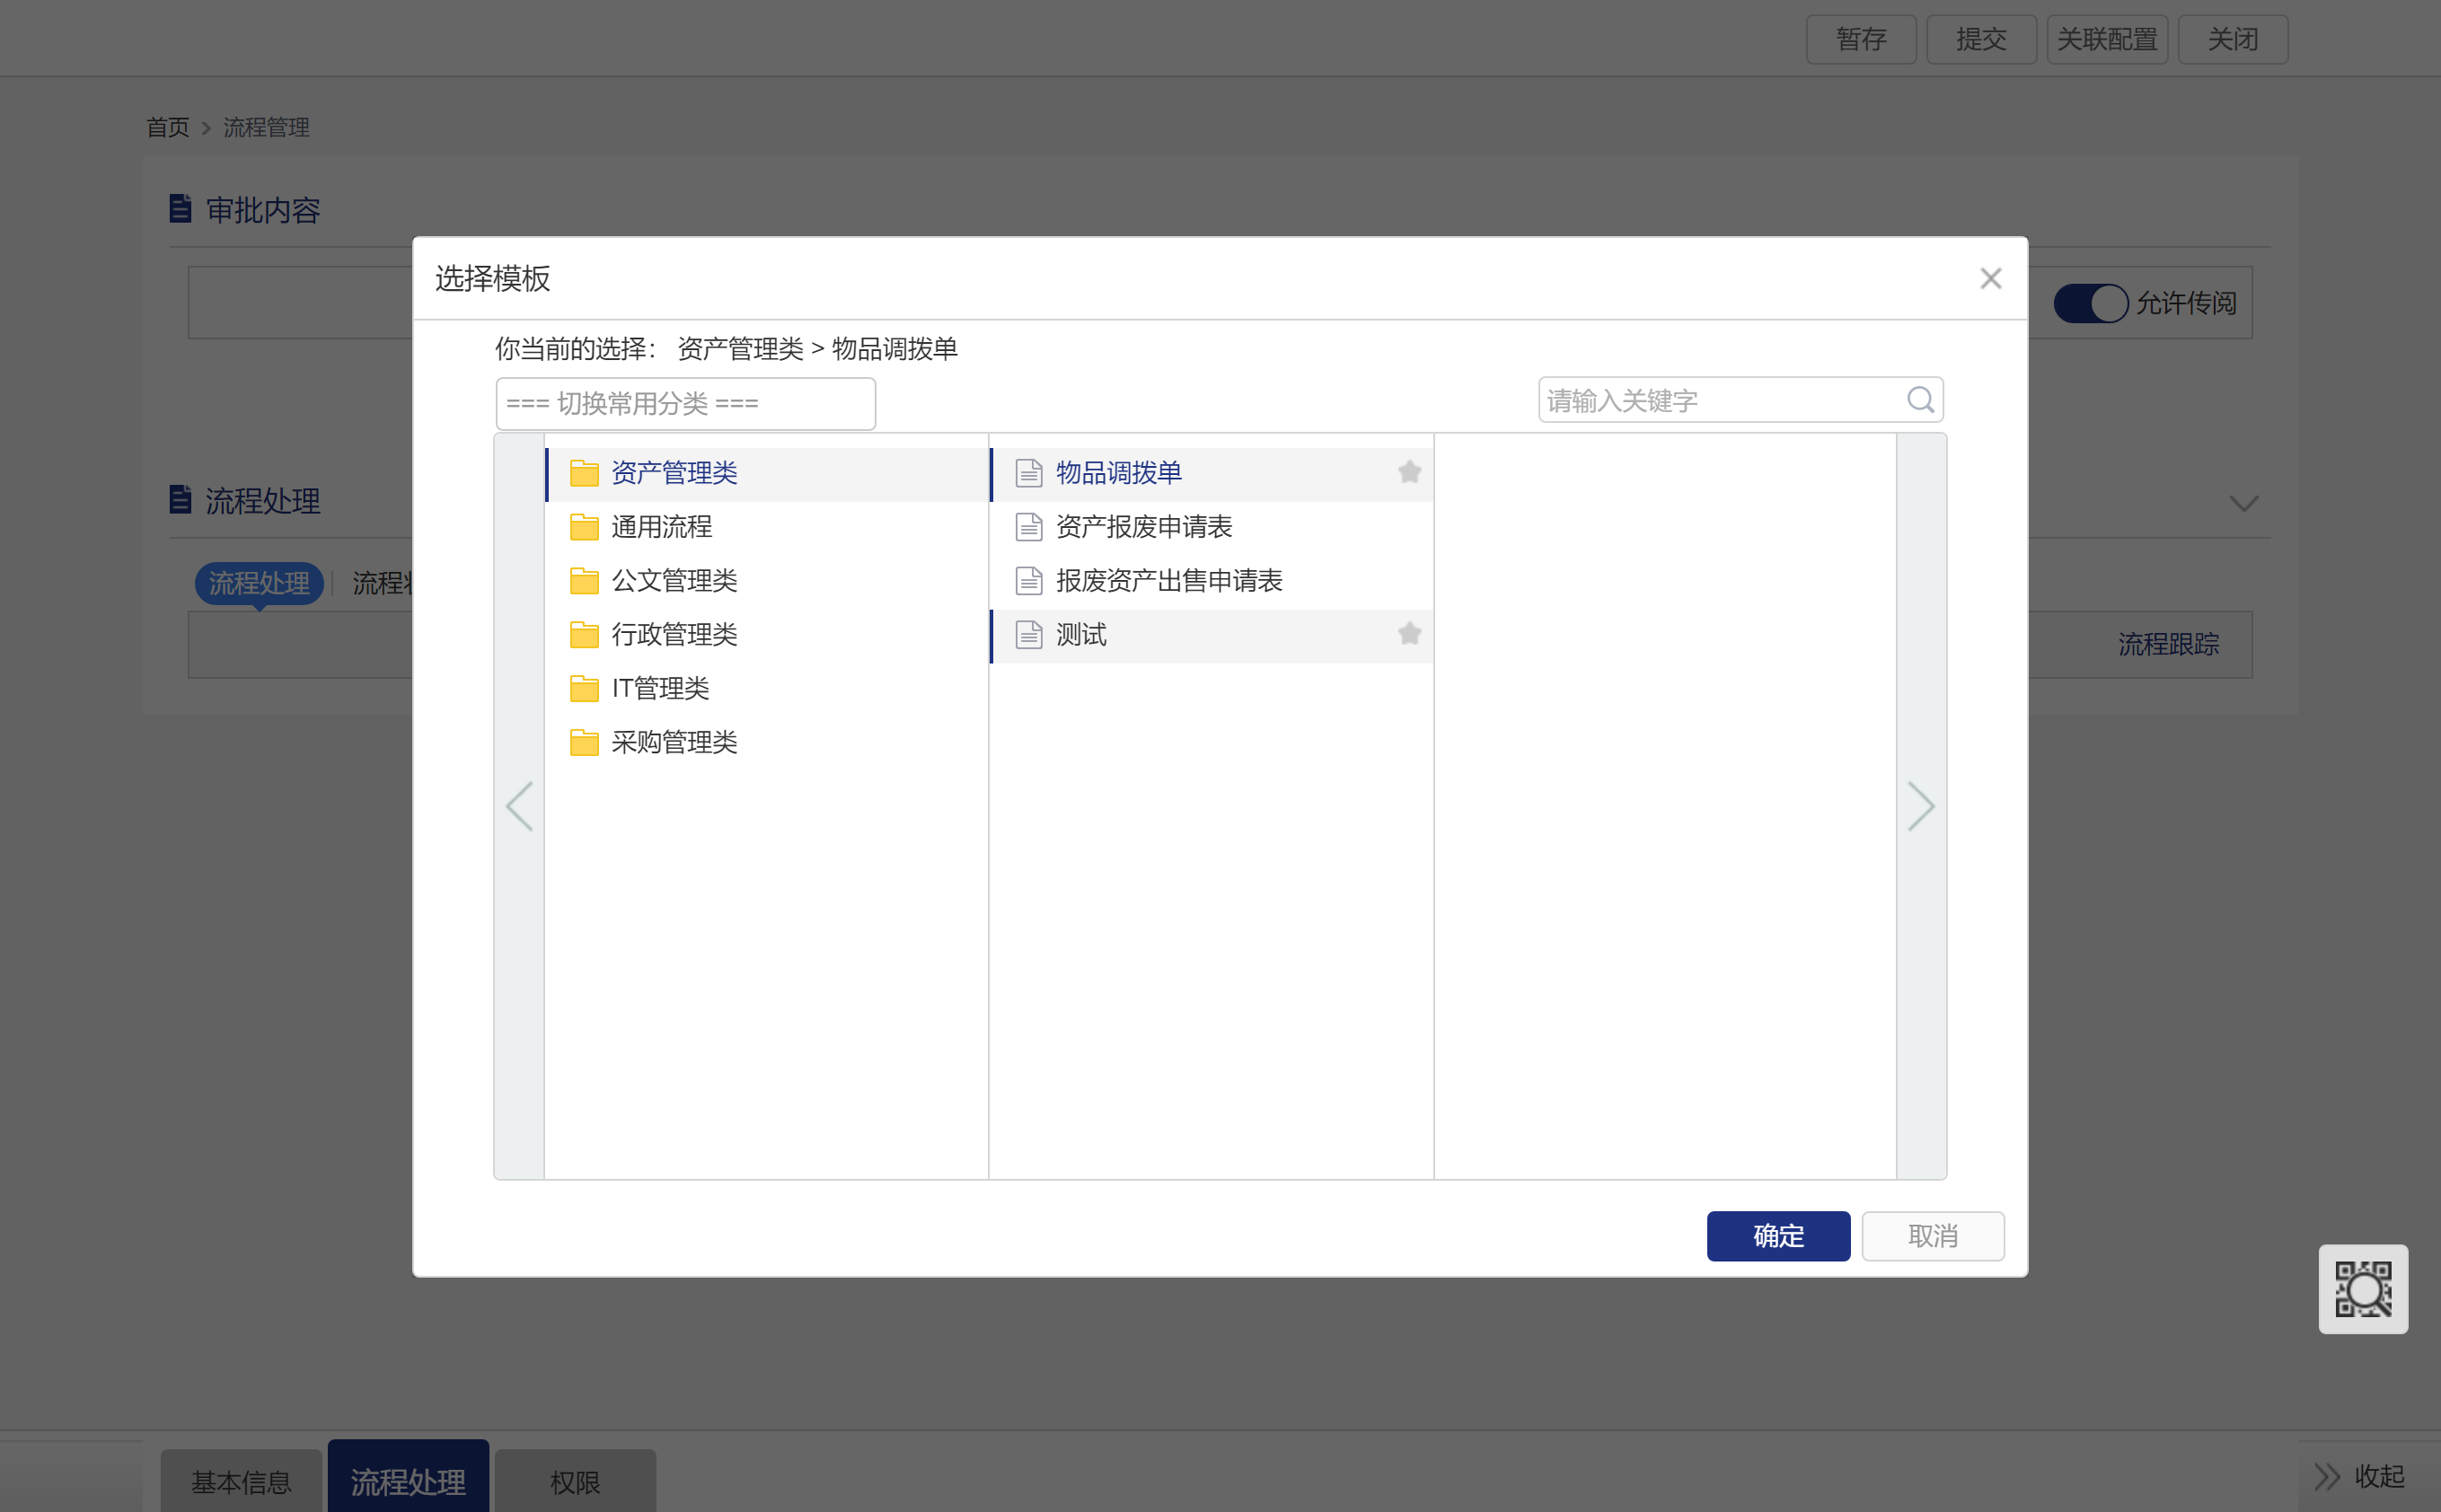Collapse the 流程处理 section chevron
This screenshot has height=1512, width=2441.
pyautogui.click(x=2243, y=503)
